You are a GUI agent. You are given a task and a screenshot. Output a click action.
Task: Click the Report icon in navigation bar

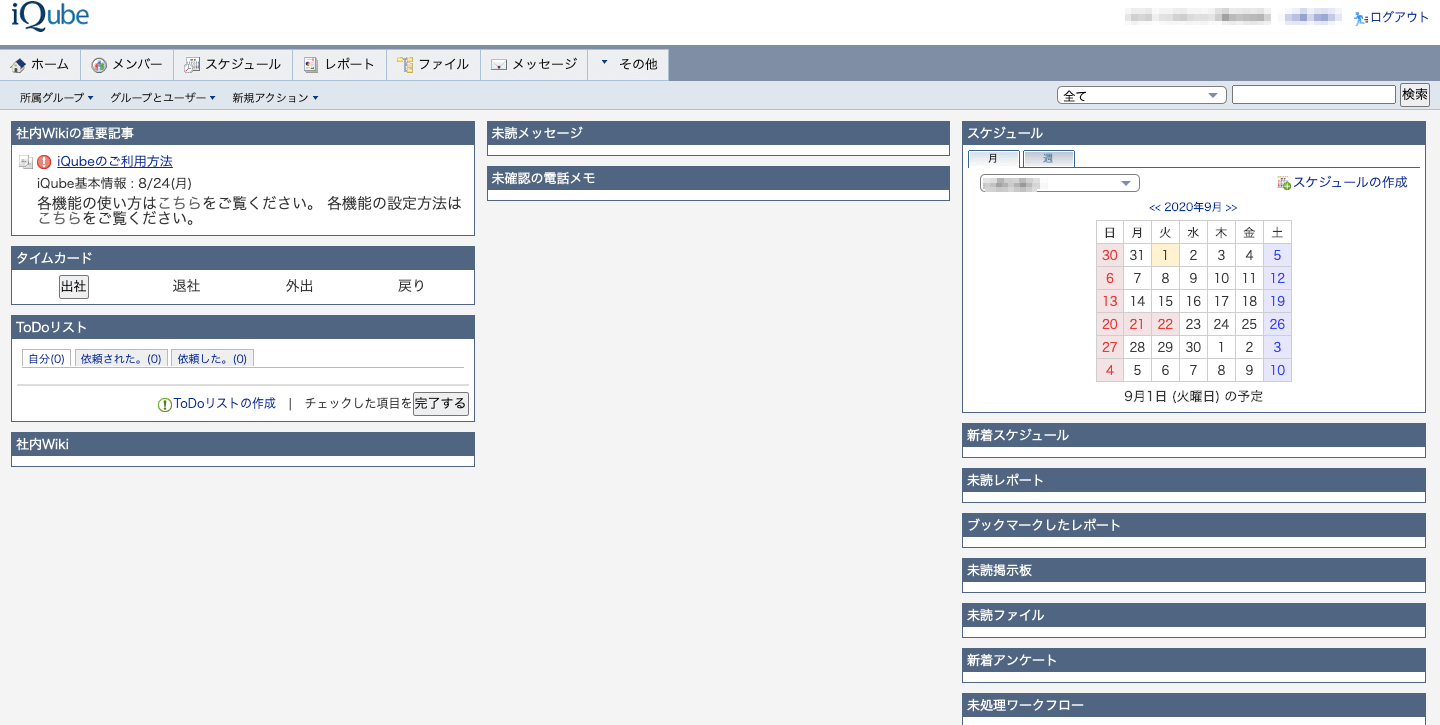pos(311,65)
